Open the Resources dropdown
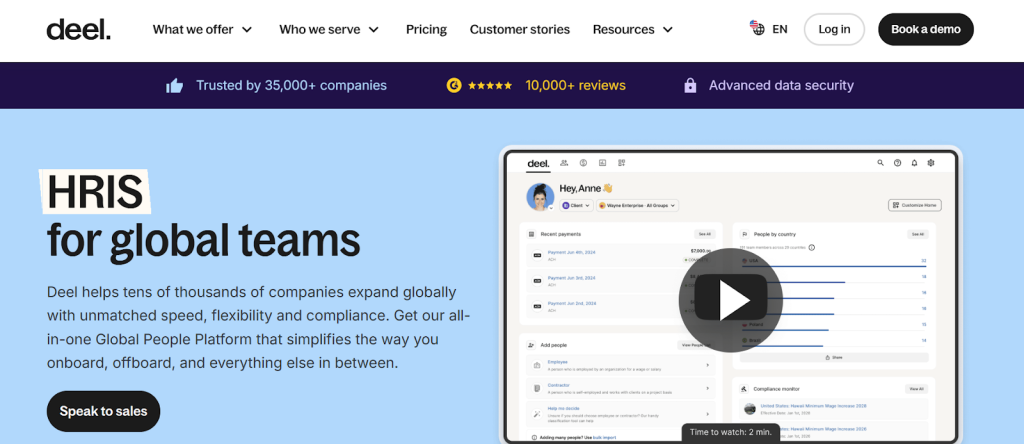Viewport: 1024px width, 444px height. point(632,29)
